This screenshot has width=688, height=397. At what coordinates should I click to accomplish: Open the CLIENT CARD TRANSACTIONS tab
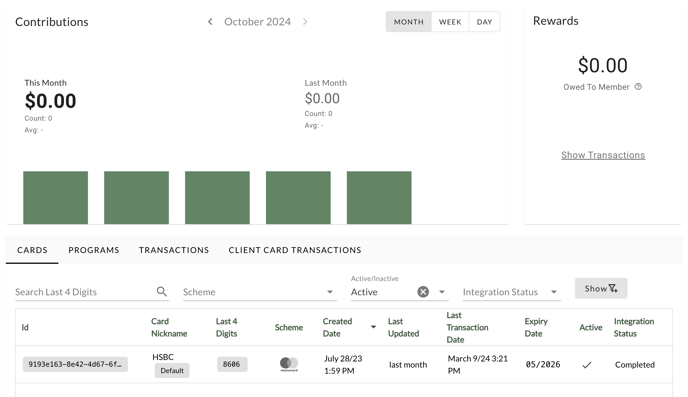295,250
